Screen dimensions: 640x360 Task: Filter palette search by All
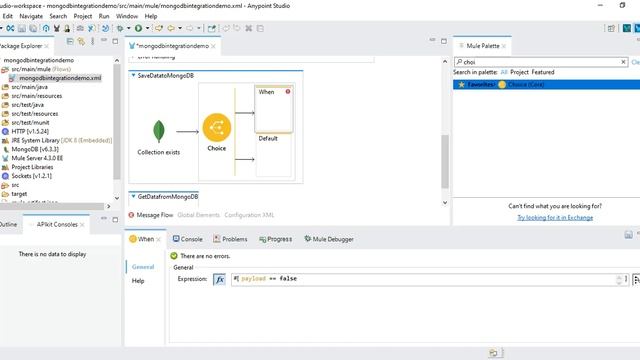[x=504, y=72]
